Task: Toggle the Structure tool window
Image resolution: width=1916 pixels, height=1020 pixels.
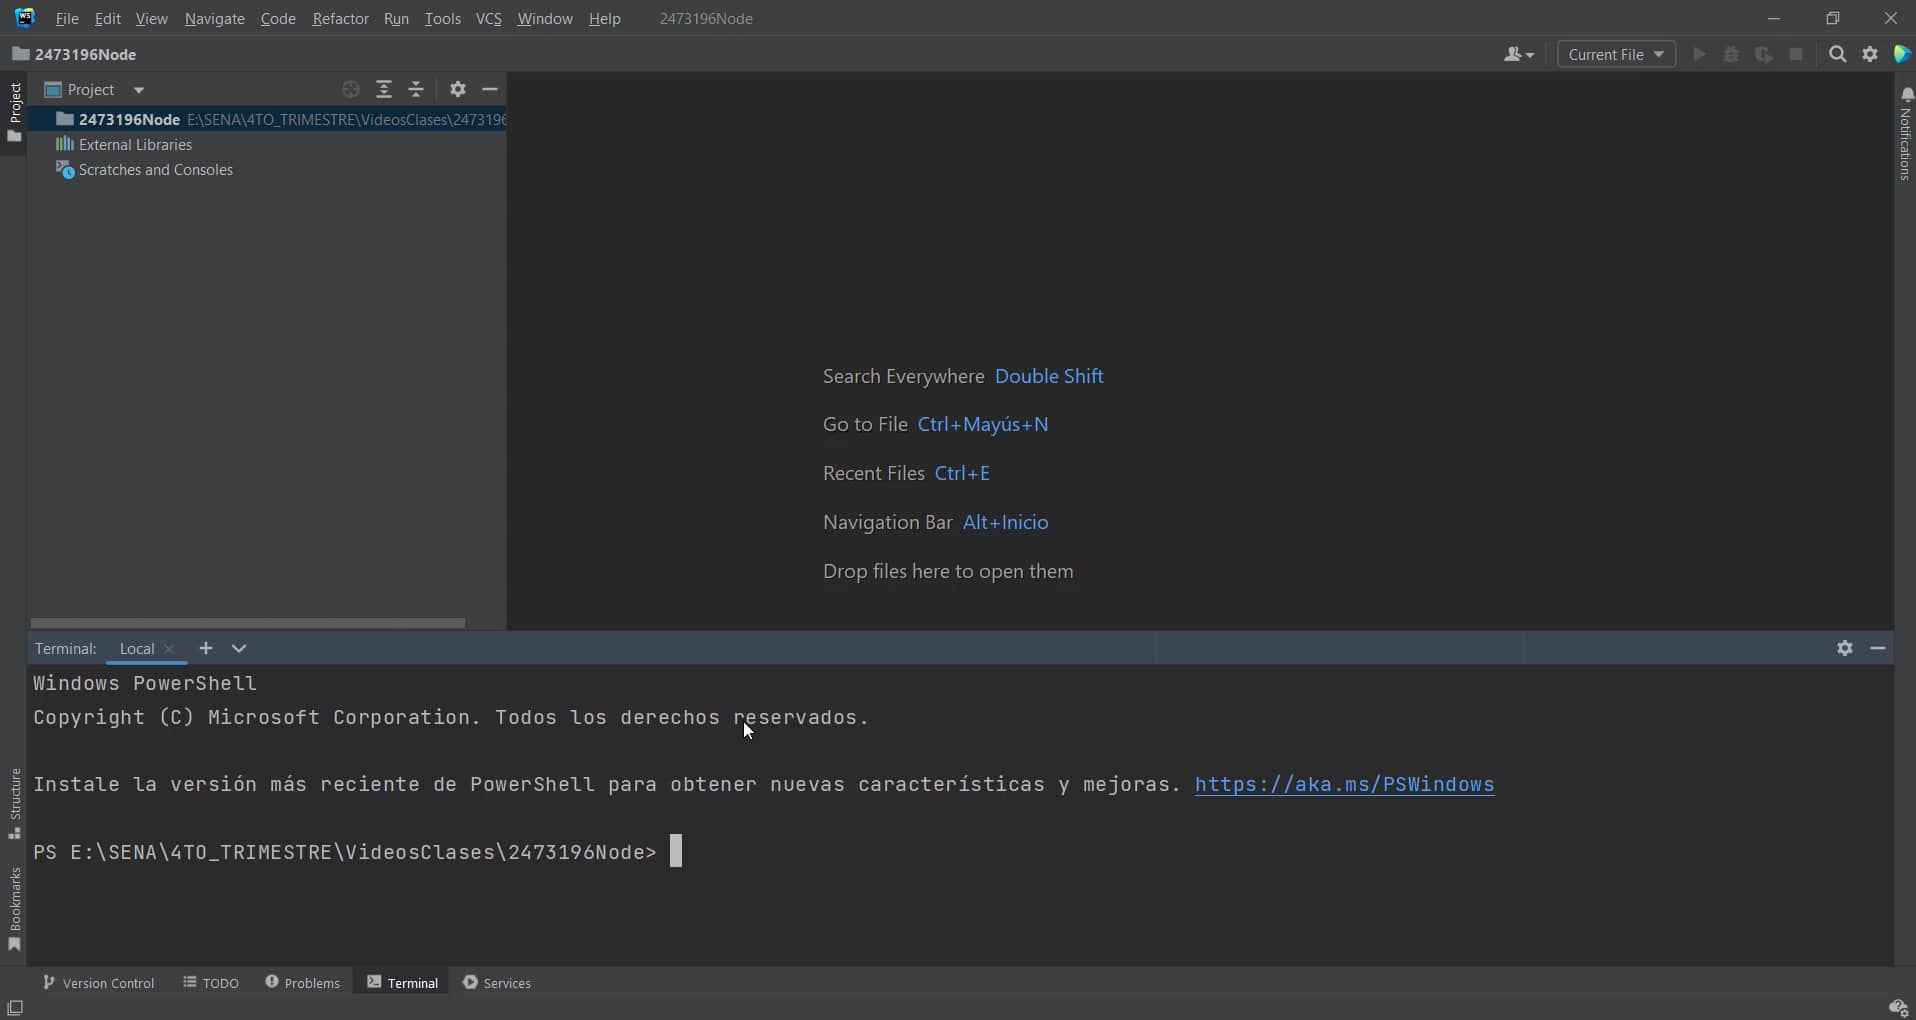Action: click(14, 800)
